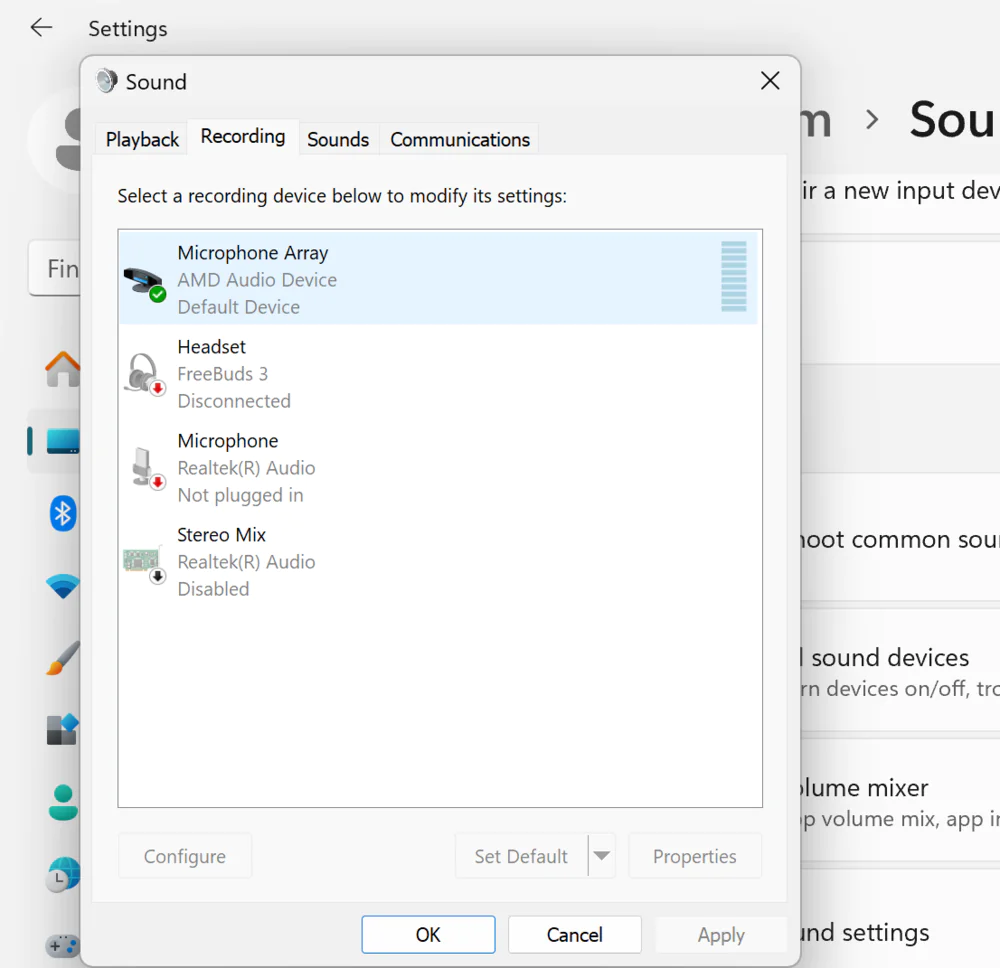Open Home in Settings sidebar
The image size is (1000, 968).
pyautogui.click(x=62, y=369)
